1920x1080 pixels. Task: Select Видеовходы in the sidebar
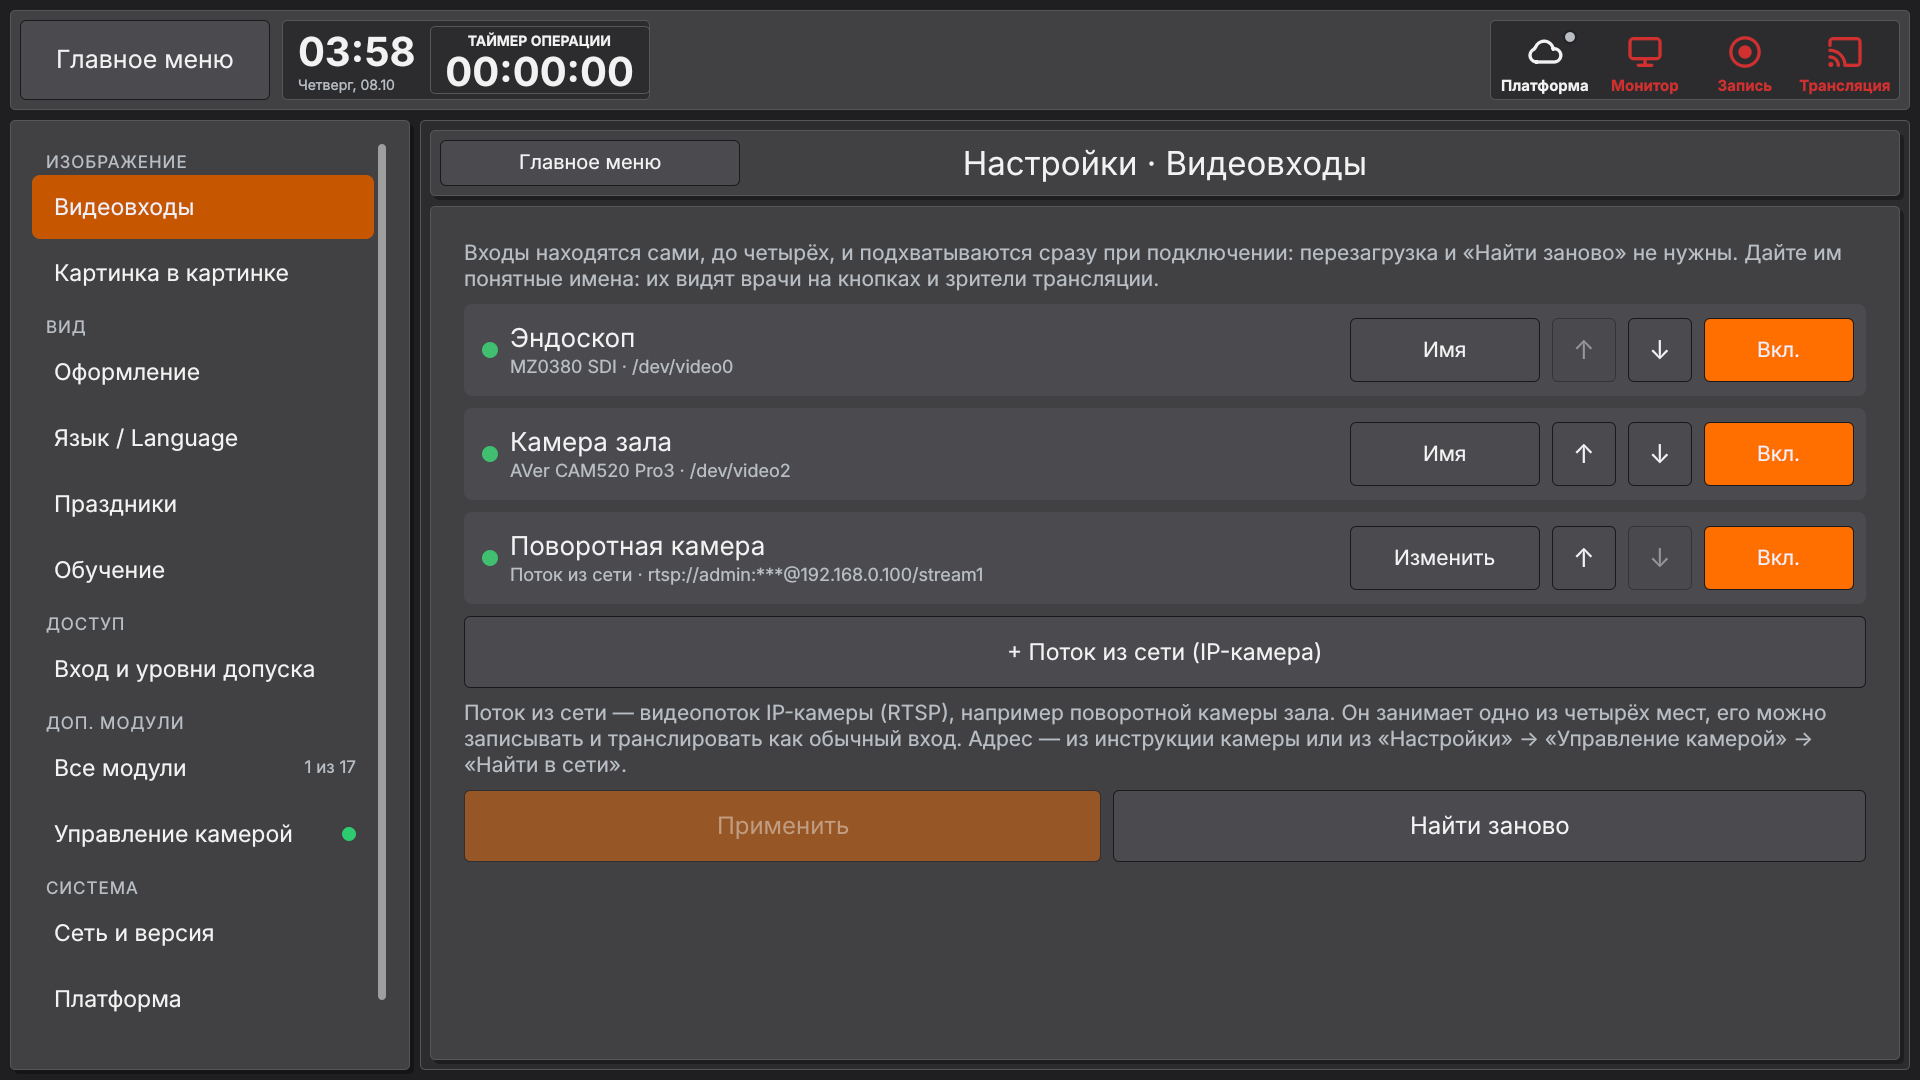coord(203,207)
